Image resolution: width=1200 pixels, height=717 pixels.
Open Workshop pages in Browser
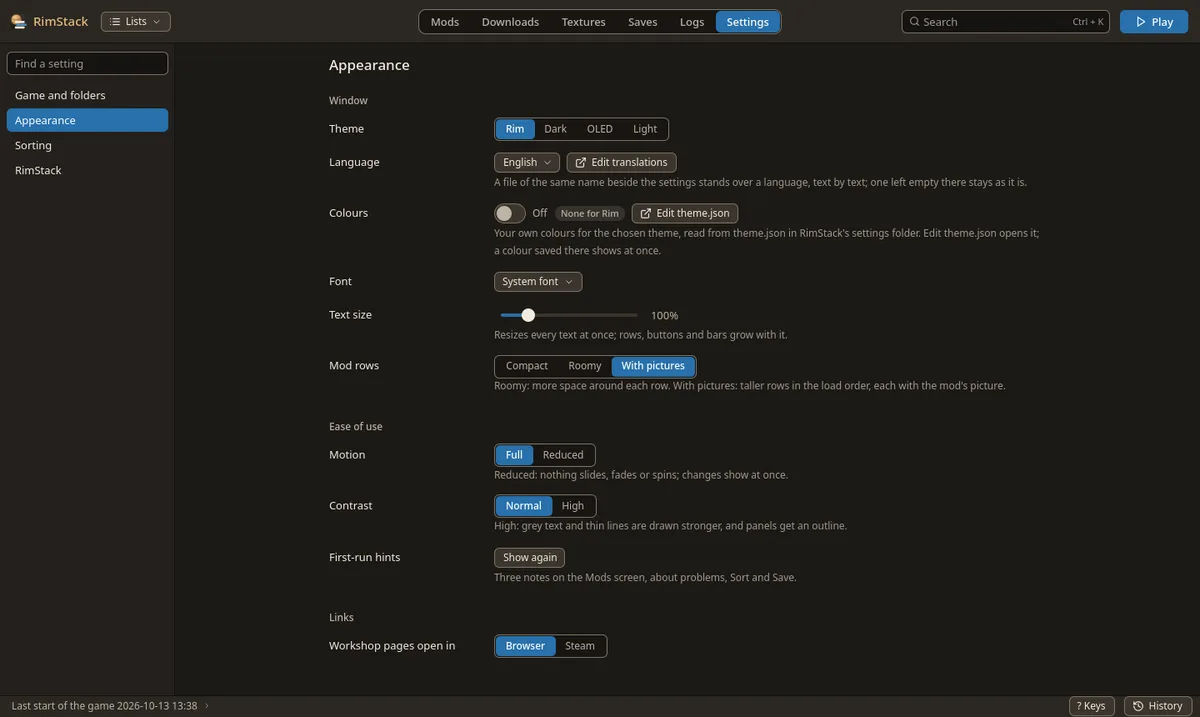click(525, 646)
